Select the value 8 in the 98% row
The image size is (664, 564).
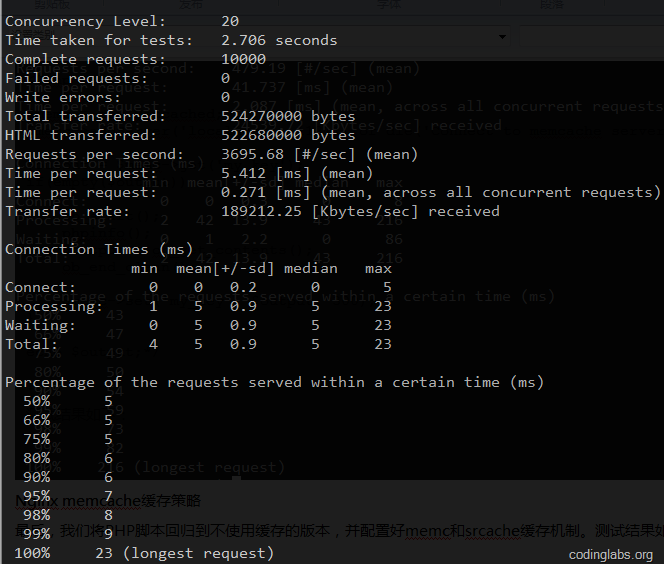[108, 515]
